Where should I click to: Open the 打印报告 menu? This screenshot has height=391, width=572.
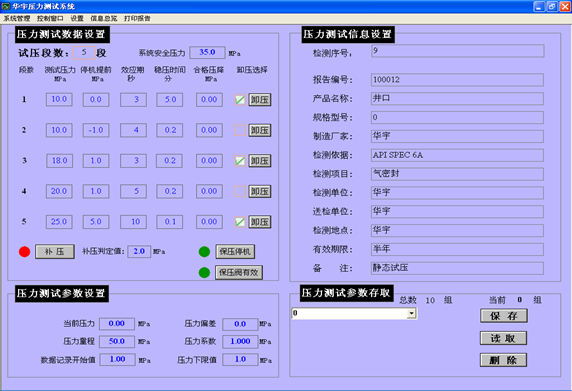click(137, 18)
